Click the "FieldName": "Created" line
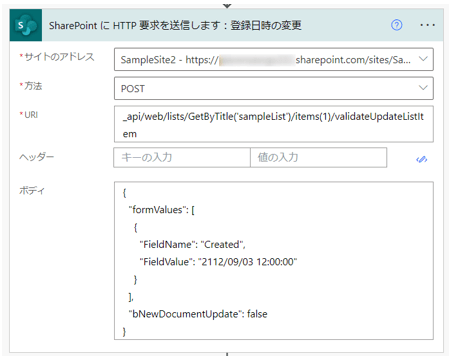 [x=192, y=244]
